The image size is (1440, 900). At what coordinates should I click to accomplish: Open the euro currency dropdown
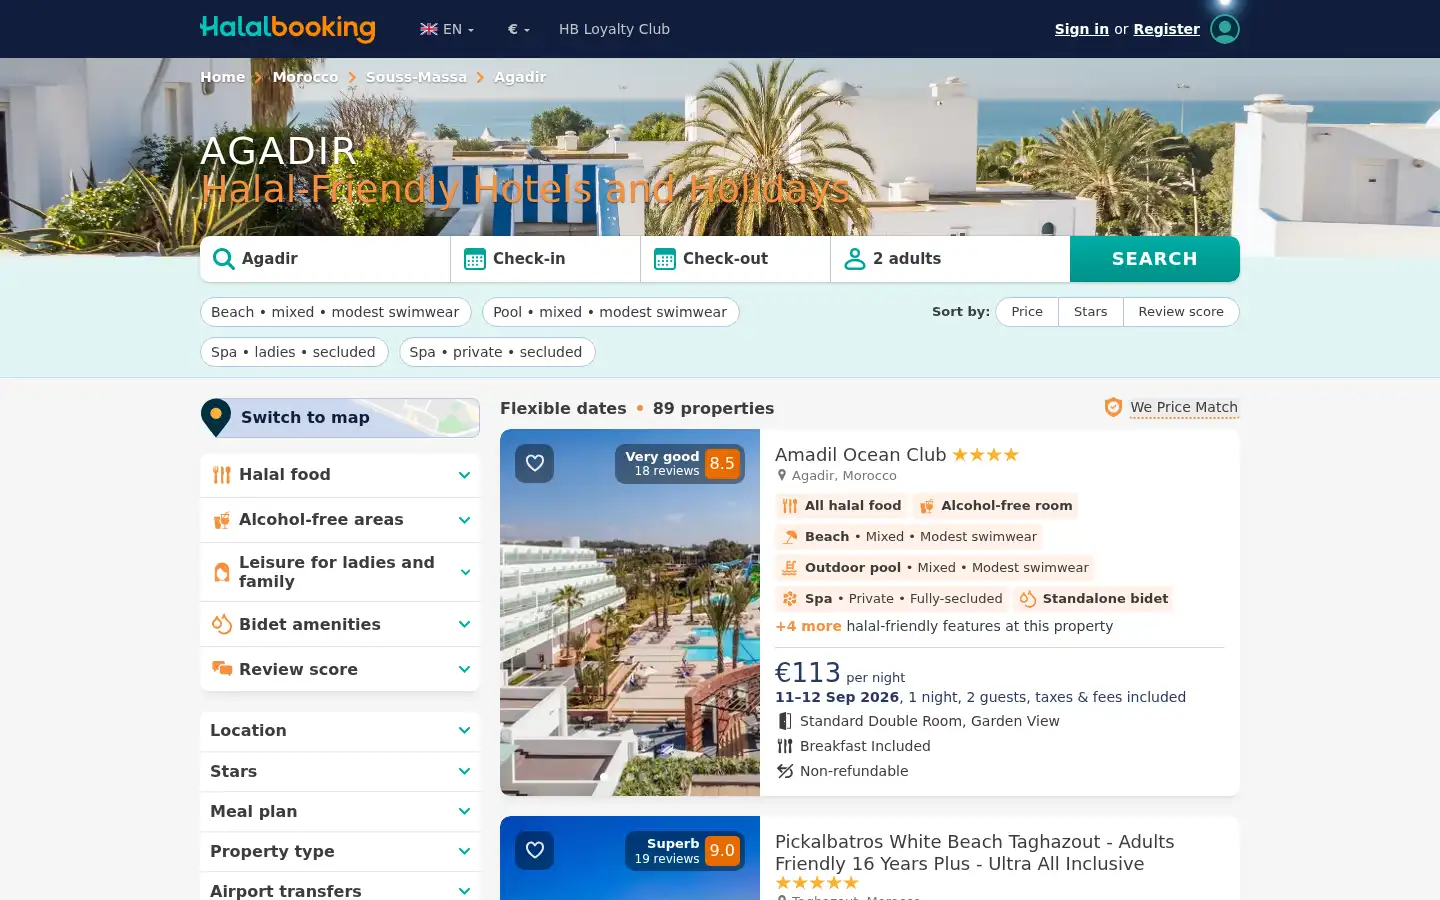[519, 29]
